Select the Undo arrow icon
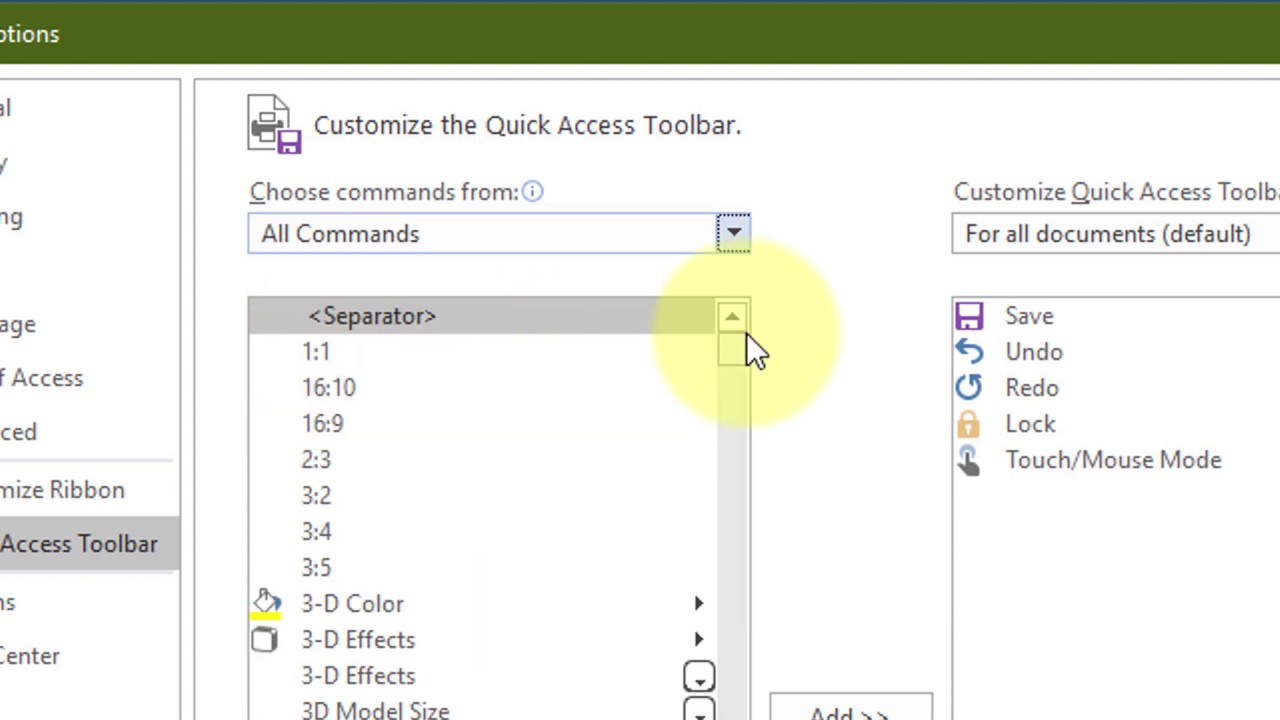The width and height of the screenshot is (1280, 720). (x=969, y=352)
